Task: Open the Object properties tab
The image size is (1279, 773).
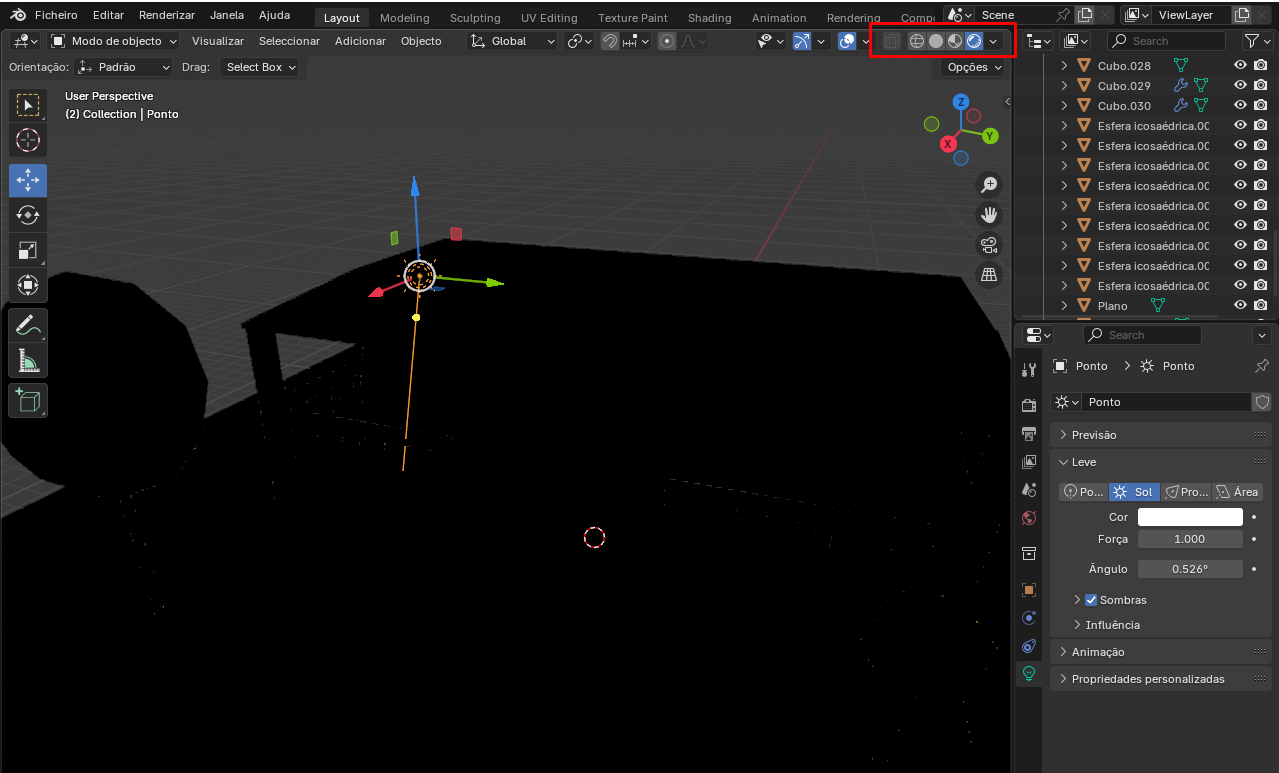Action: pos(1029,589)
